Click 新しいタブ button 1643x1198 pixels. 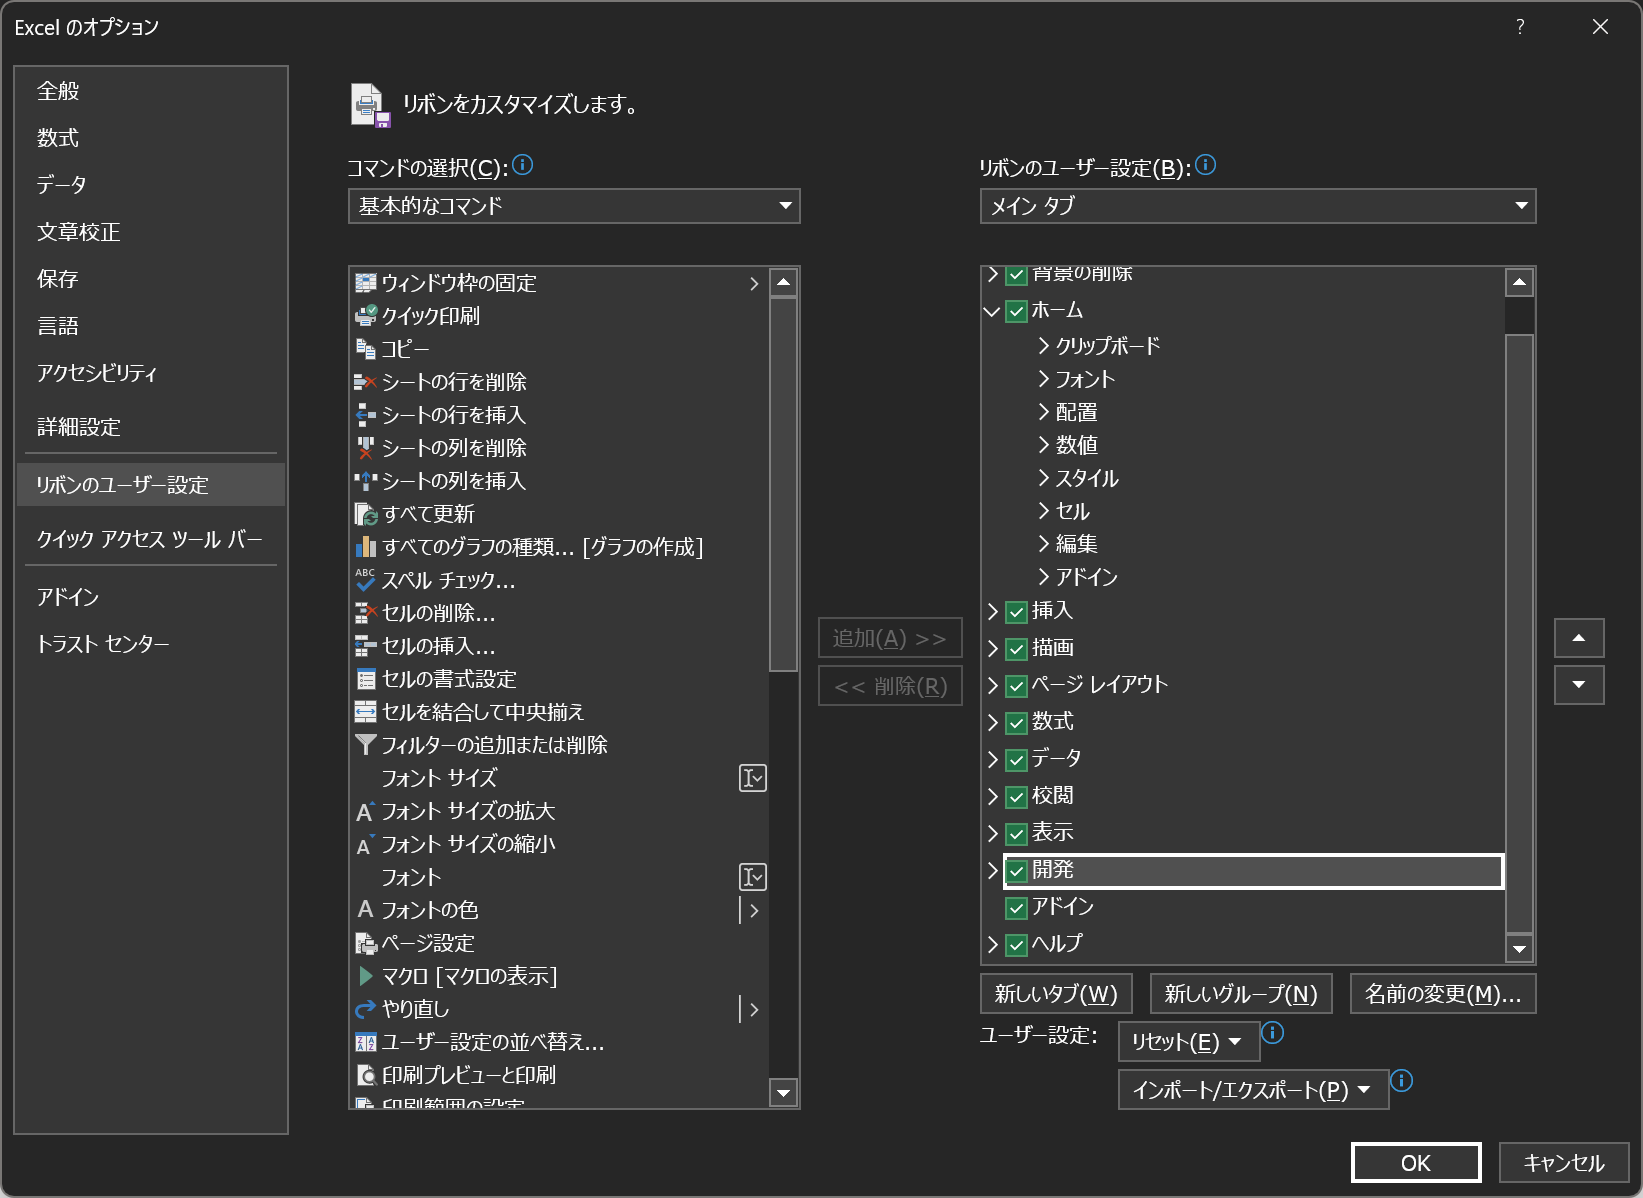pos(1056,994)
